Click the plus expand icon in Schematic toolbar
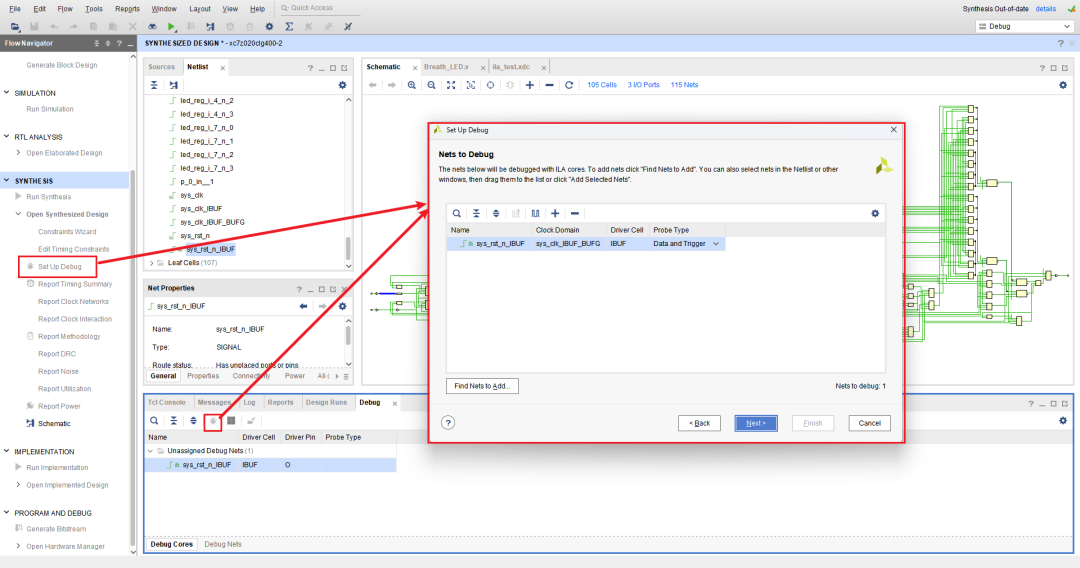 [x=530, y=85]
